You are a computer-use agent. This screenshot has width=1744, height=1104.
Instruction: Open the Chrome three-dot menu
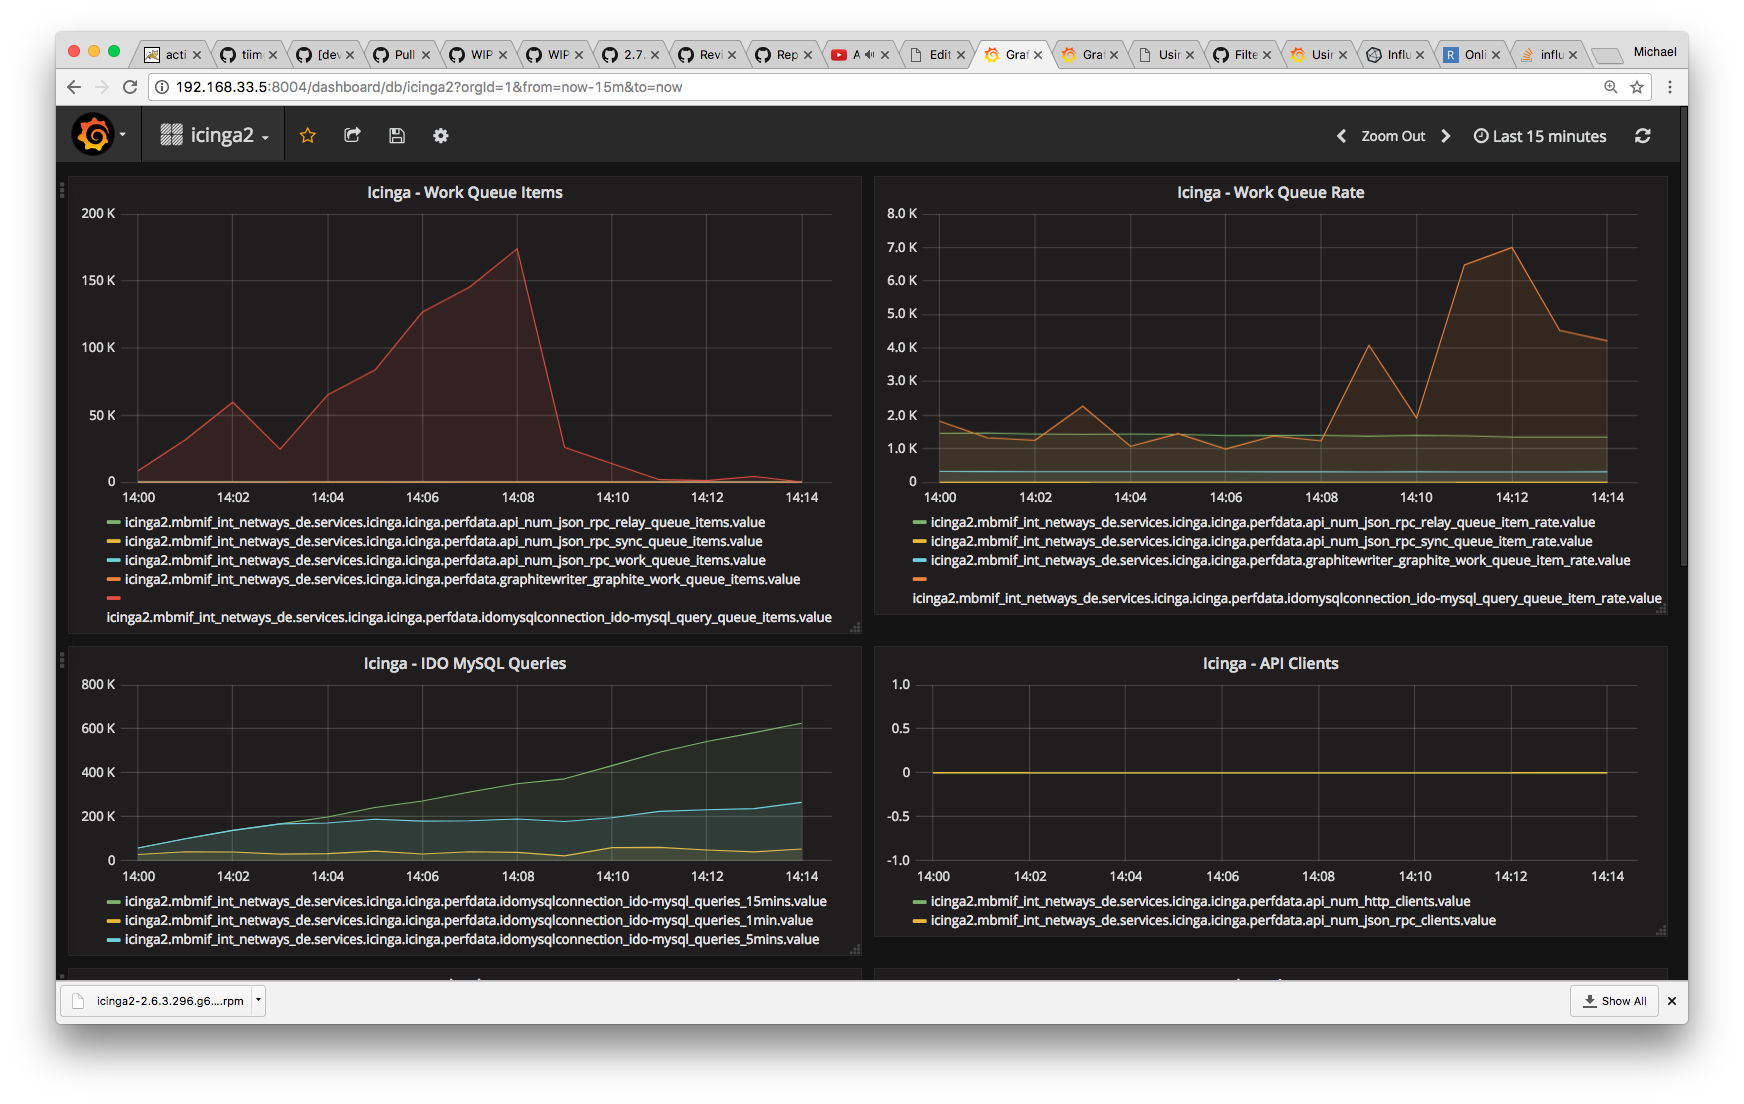tap(1670, 87)
